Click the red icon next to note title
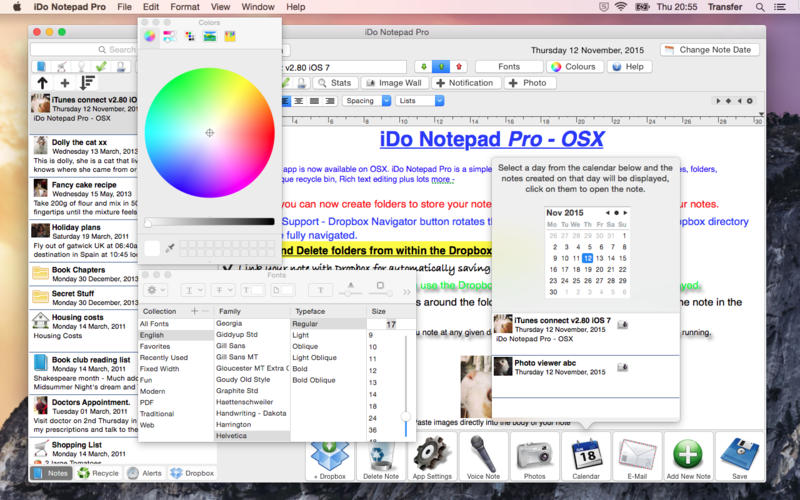 pyautogui.click(x=459, y=66)
